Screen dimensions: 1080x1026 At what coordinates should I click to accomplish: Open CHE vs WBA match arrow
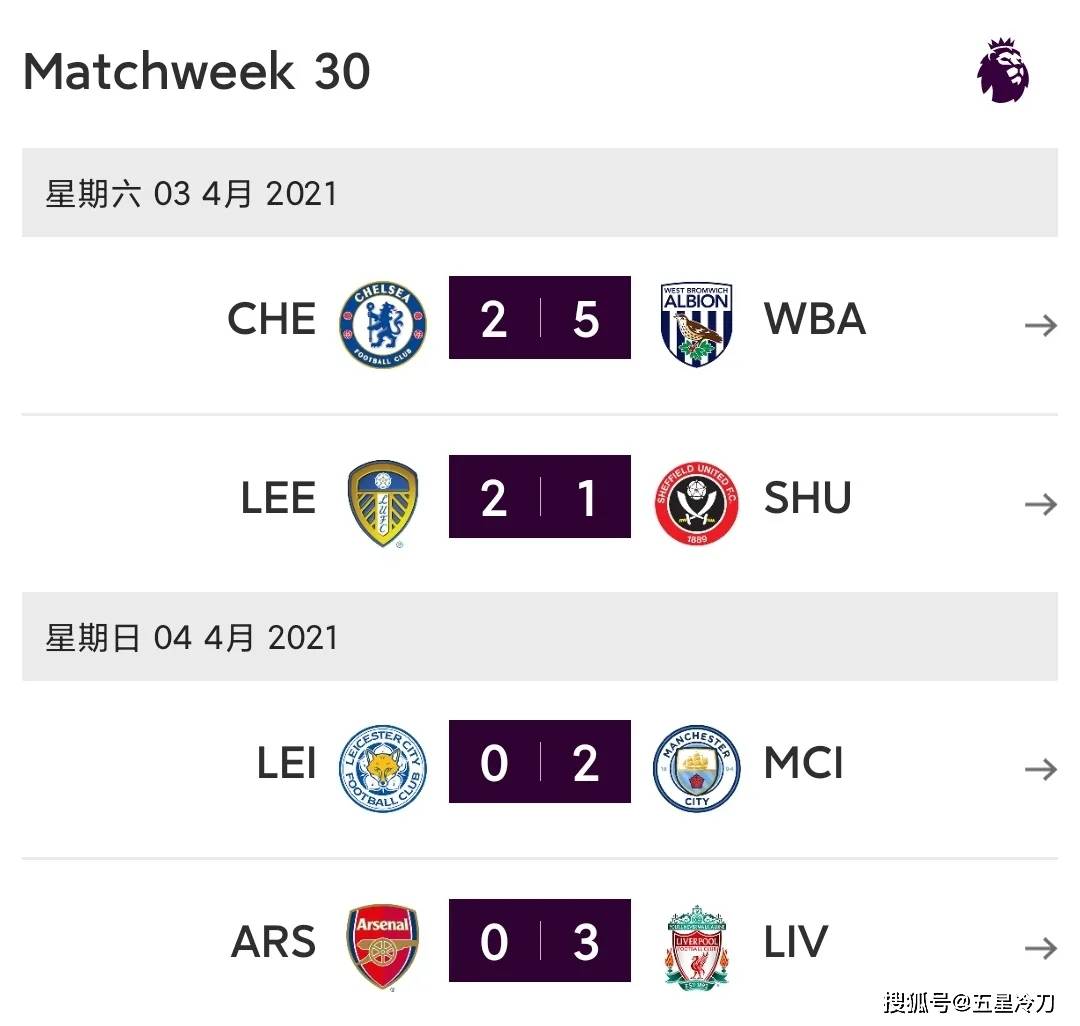pos(1041,324)
